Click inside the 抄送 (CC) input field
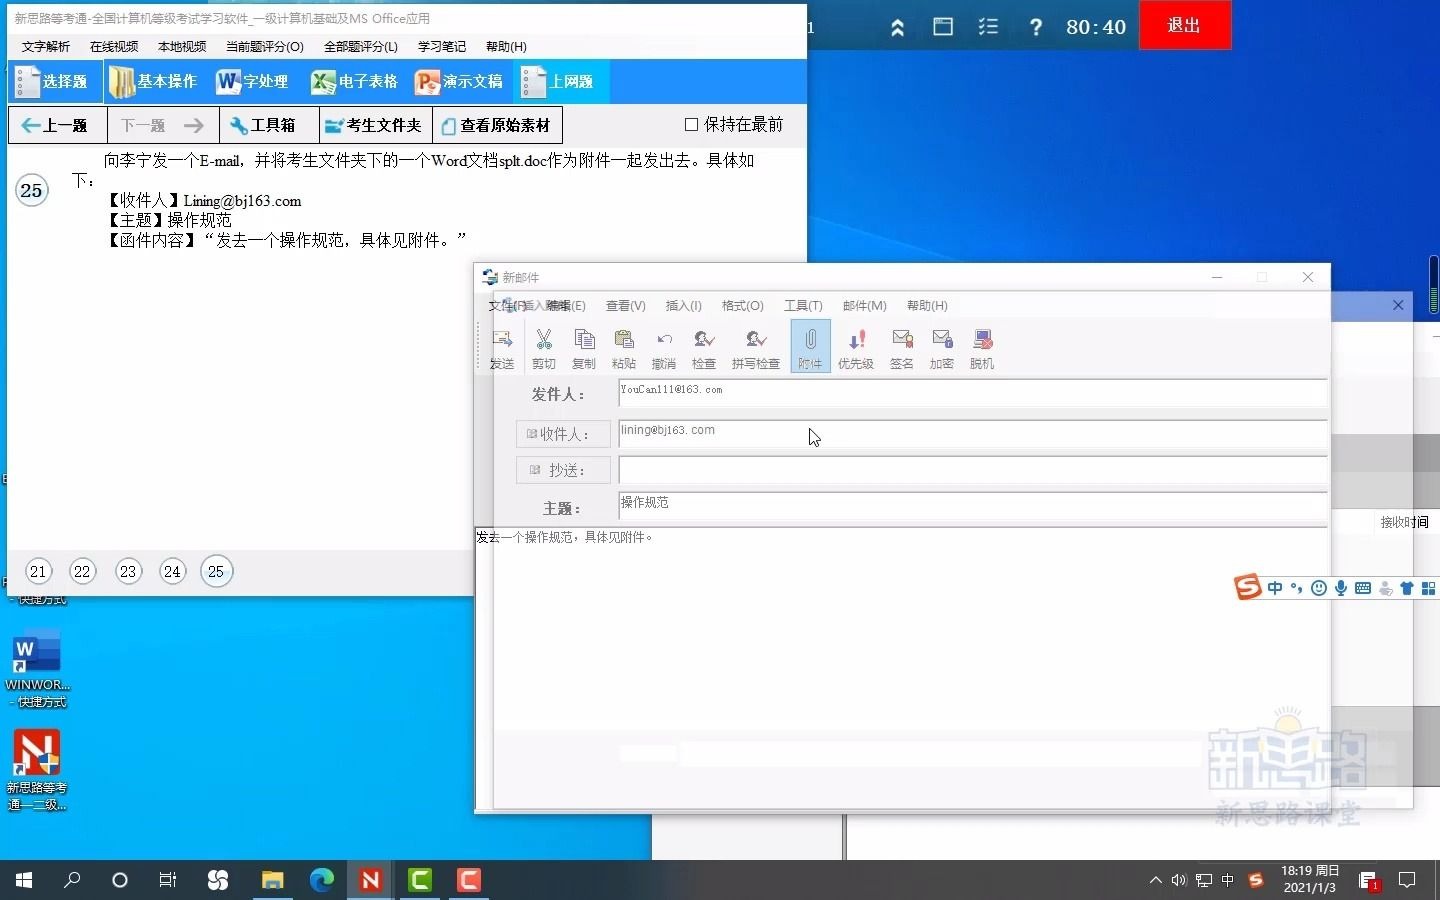Viewport: 1440px width, 900px height. coord(900,470)
